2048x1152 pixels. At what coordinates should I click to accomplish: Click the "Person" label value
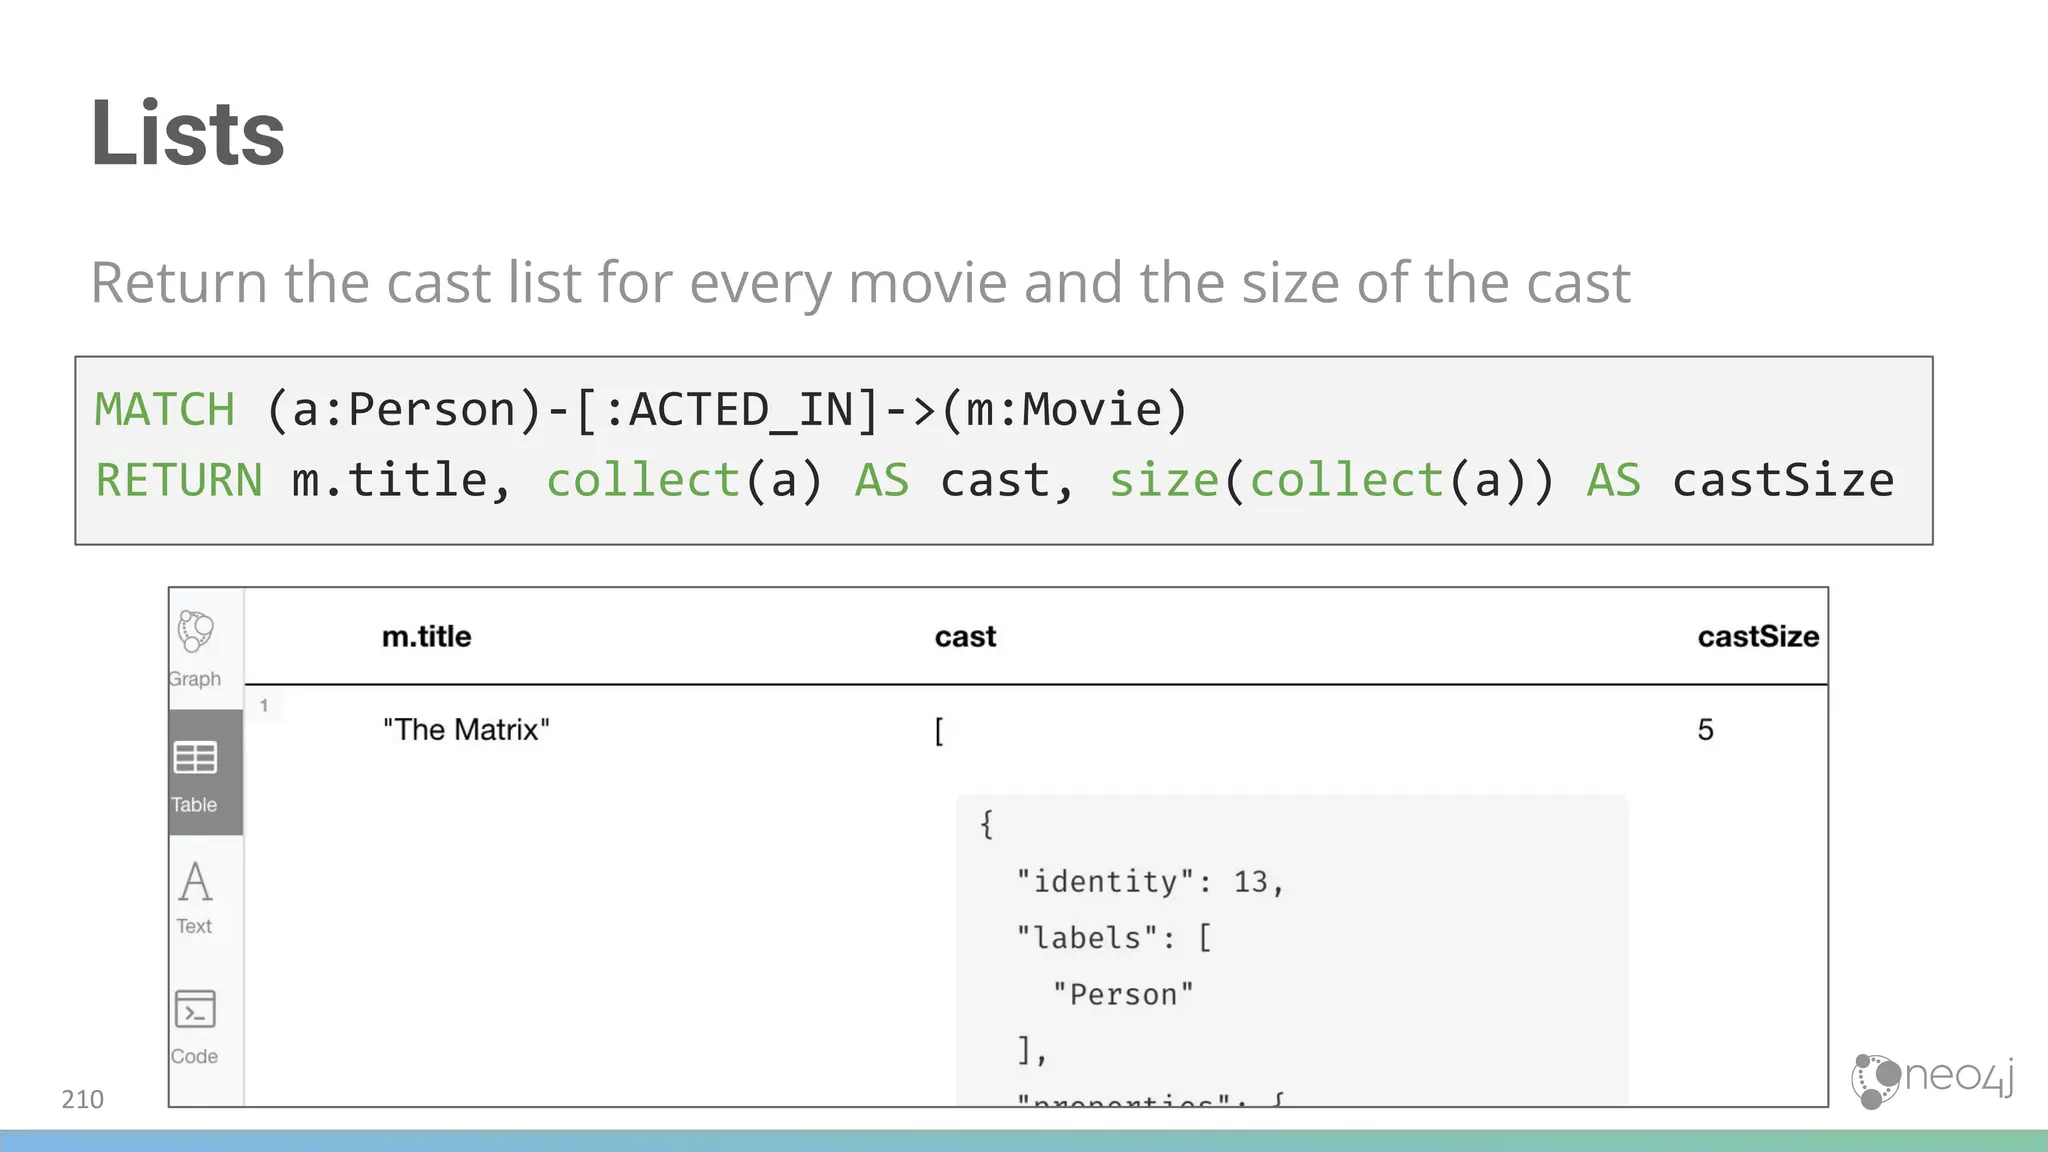pyautogui.click(x=1124, y=994)
